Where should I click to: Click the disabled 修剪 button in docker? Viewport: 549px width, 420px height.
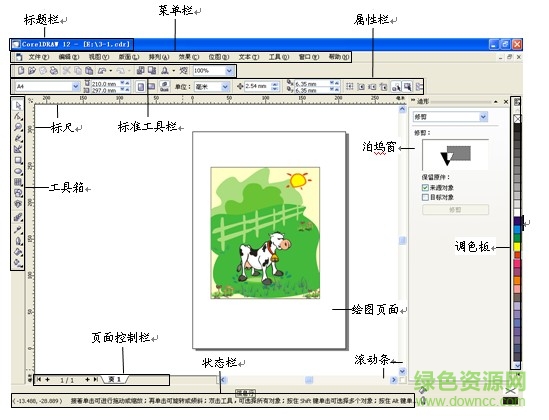pyautogui.click(x=455, y=210)
